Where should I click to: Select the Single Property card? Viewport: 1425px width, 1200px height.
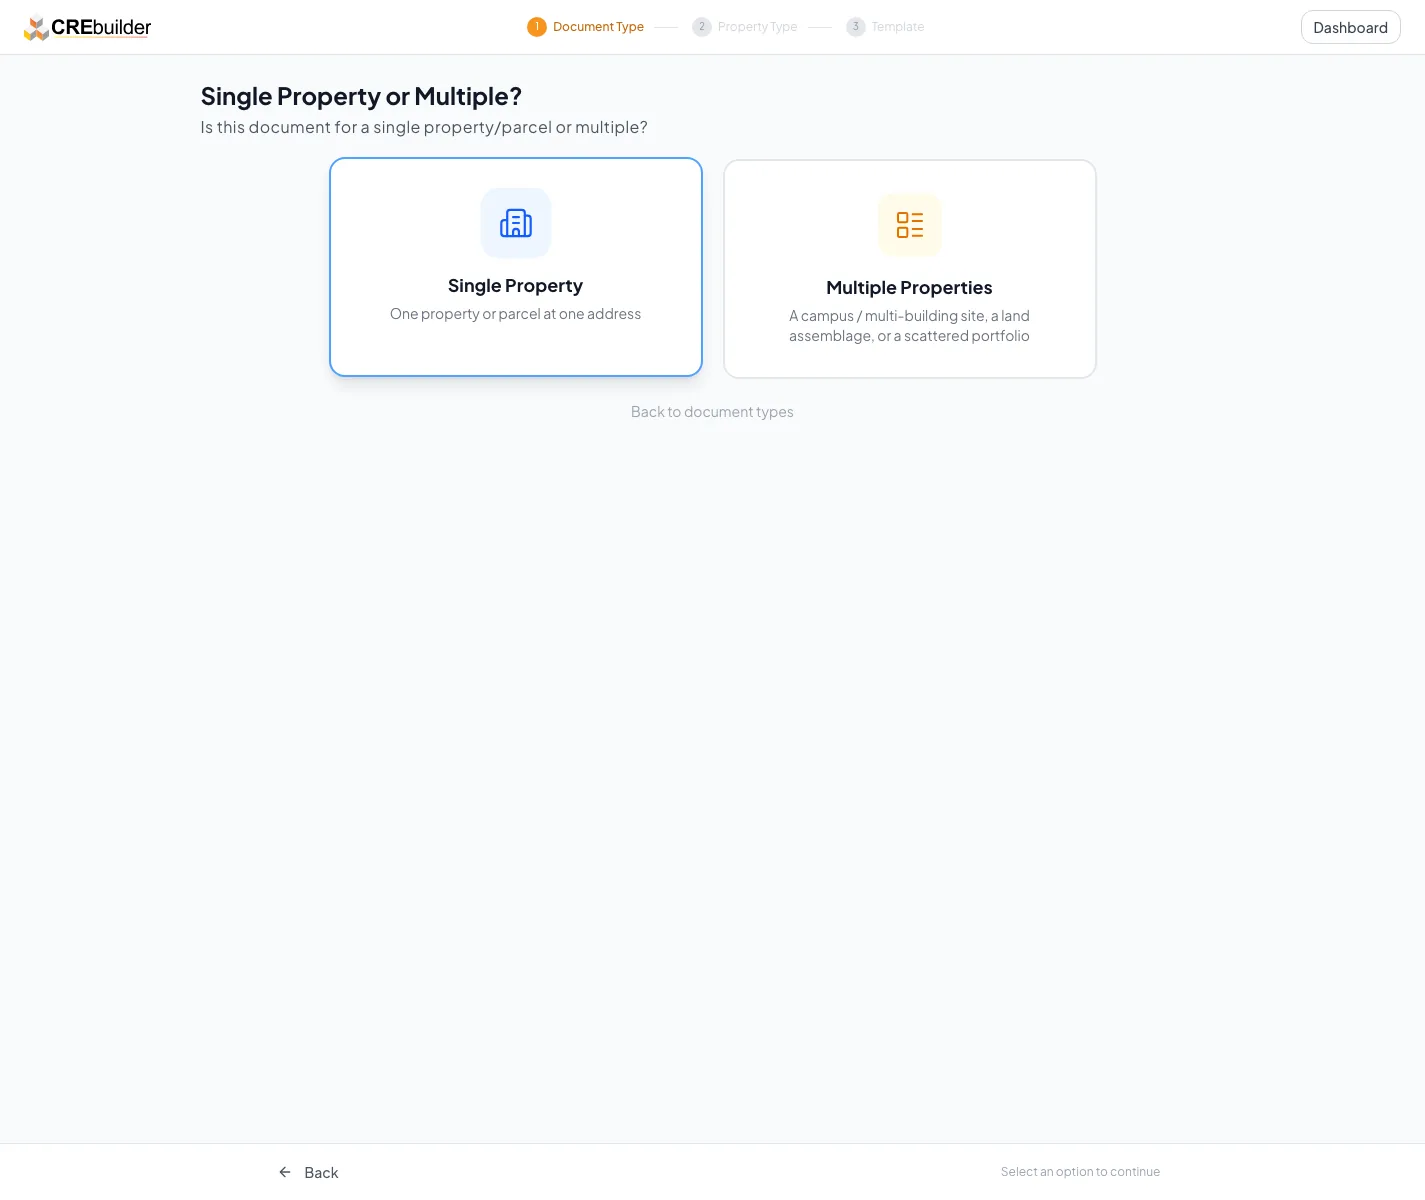coord(516,267)
